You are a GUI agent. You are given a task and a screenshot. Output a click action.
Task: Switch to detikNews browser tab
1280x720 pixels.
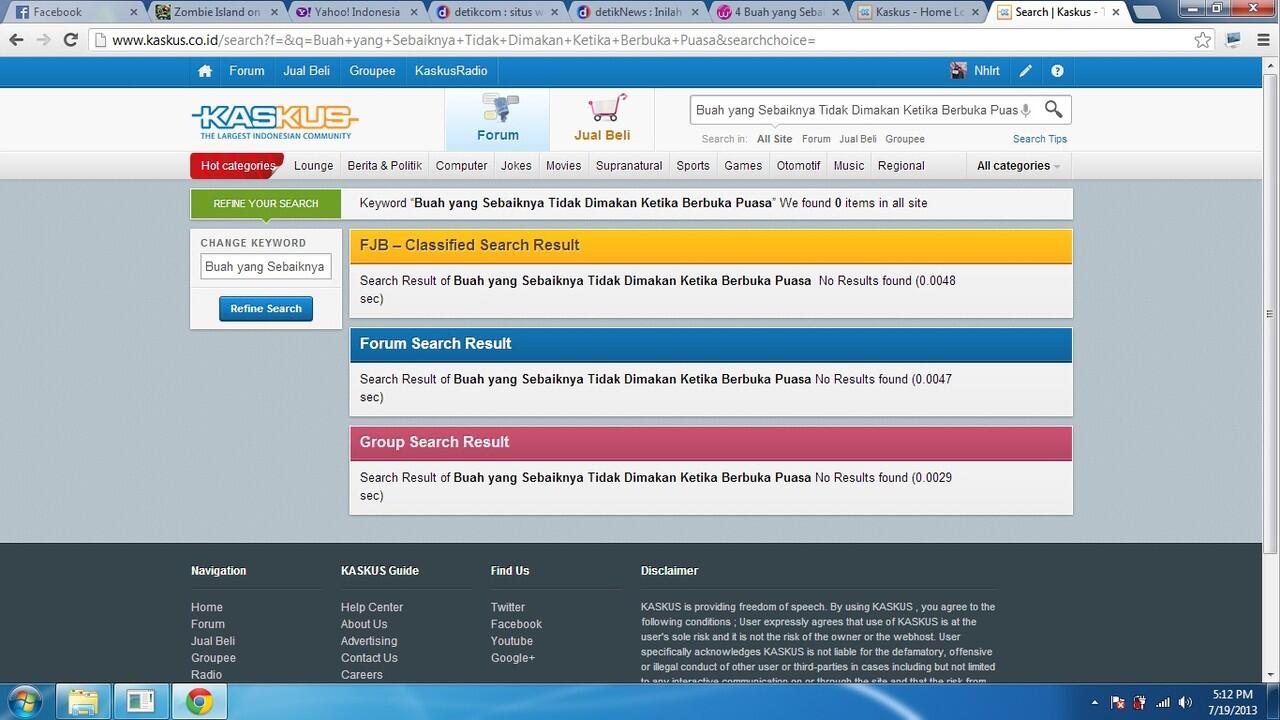pyautogui.click(x=637, y=12)
